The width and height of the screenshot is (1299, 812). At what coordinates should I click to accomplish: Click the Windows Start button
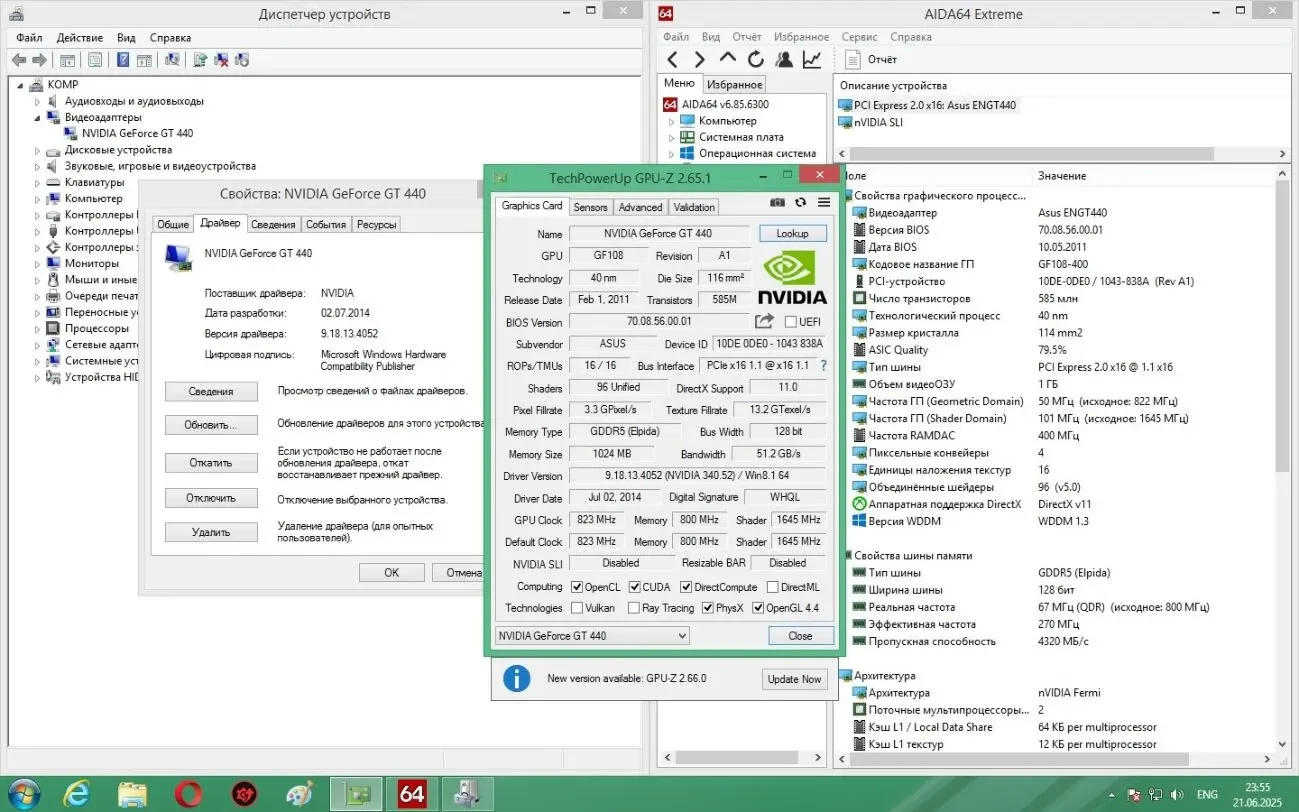(22, 794)
